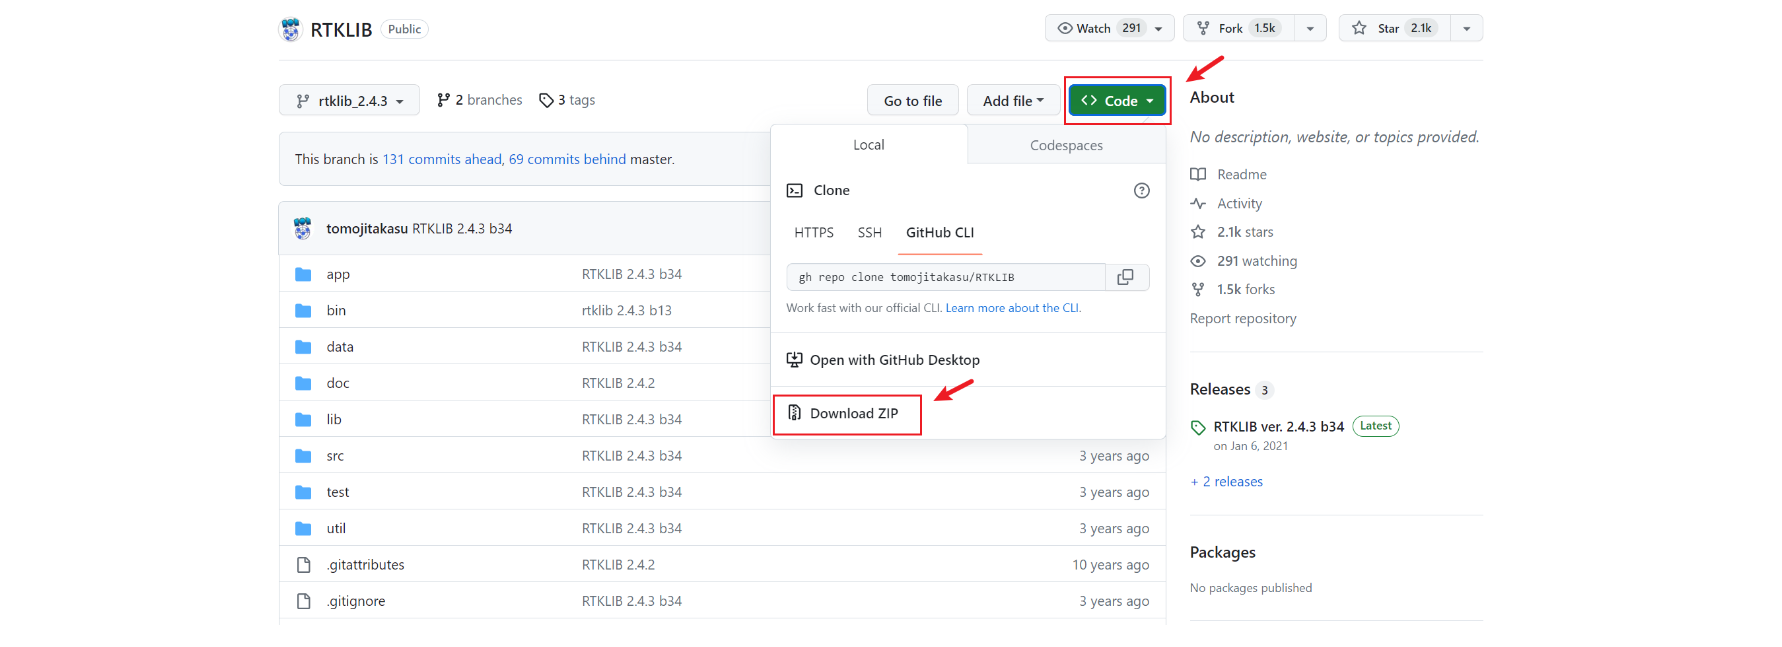Open the rtklib_2.4.3 branch dropdown
The image size is (1782, 647).
[349, 101]
